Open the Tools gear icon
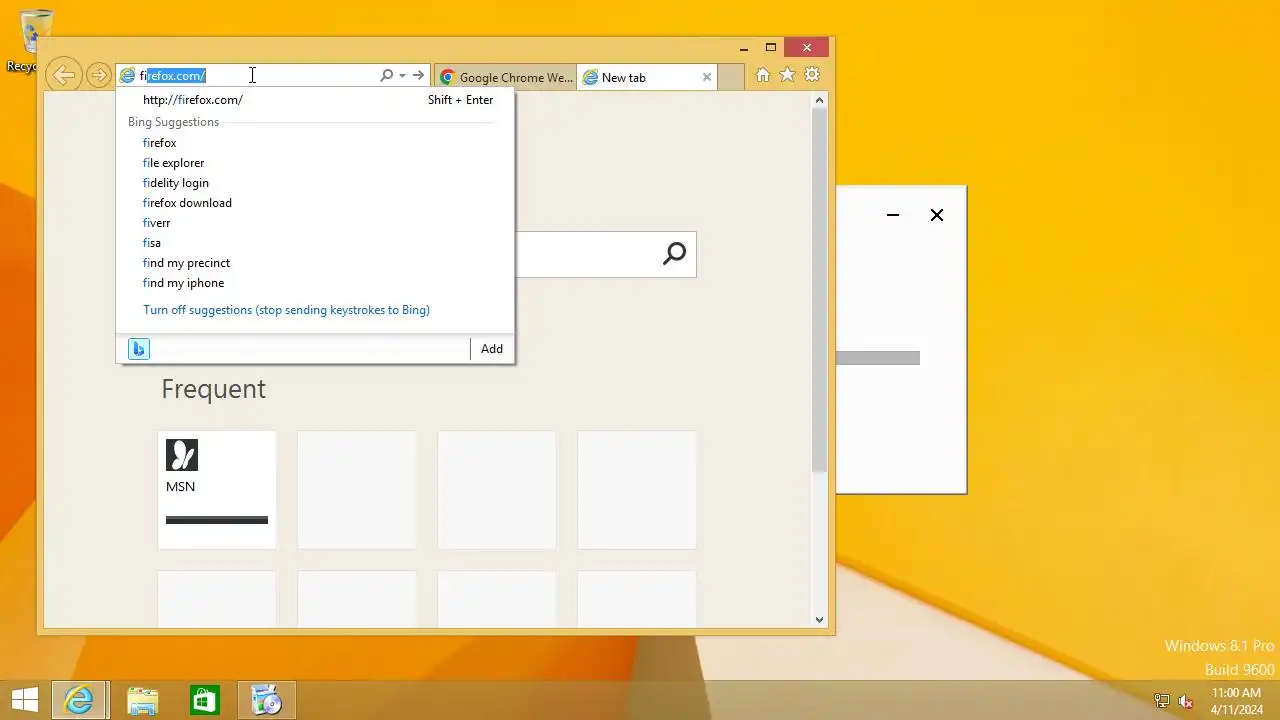Image resolution: width=1280 pixels, height=720 pixels. pyautogui.click(x=812, y=75)
